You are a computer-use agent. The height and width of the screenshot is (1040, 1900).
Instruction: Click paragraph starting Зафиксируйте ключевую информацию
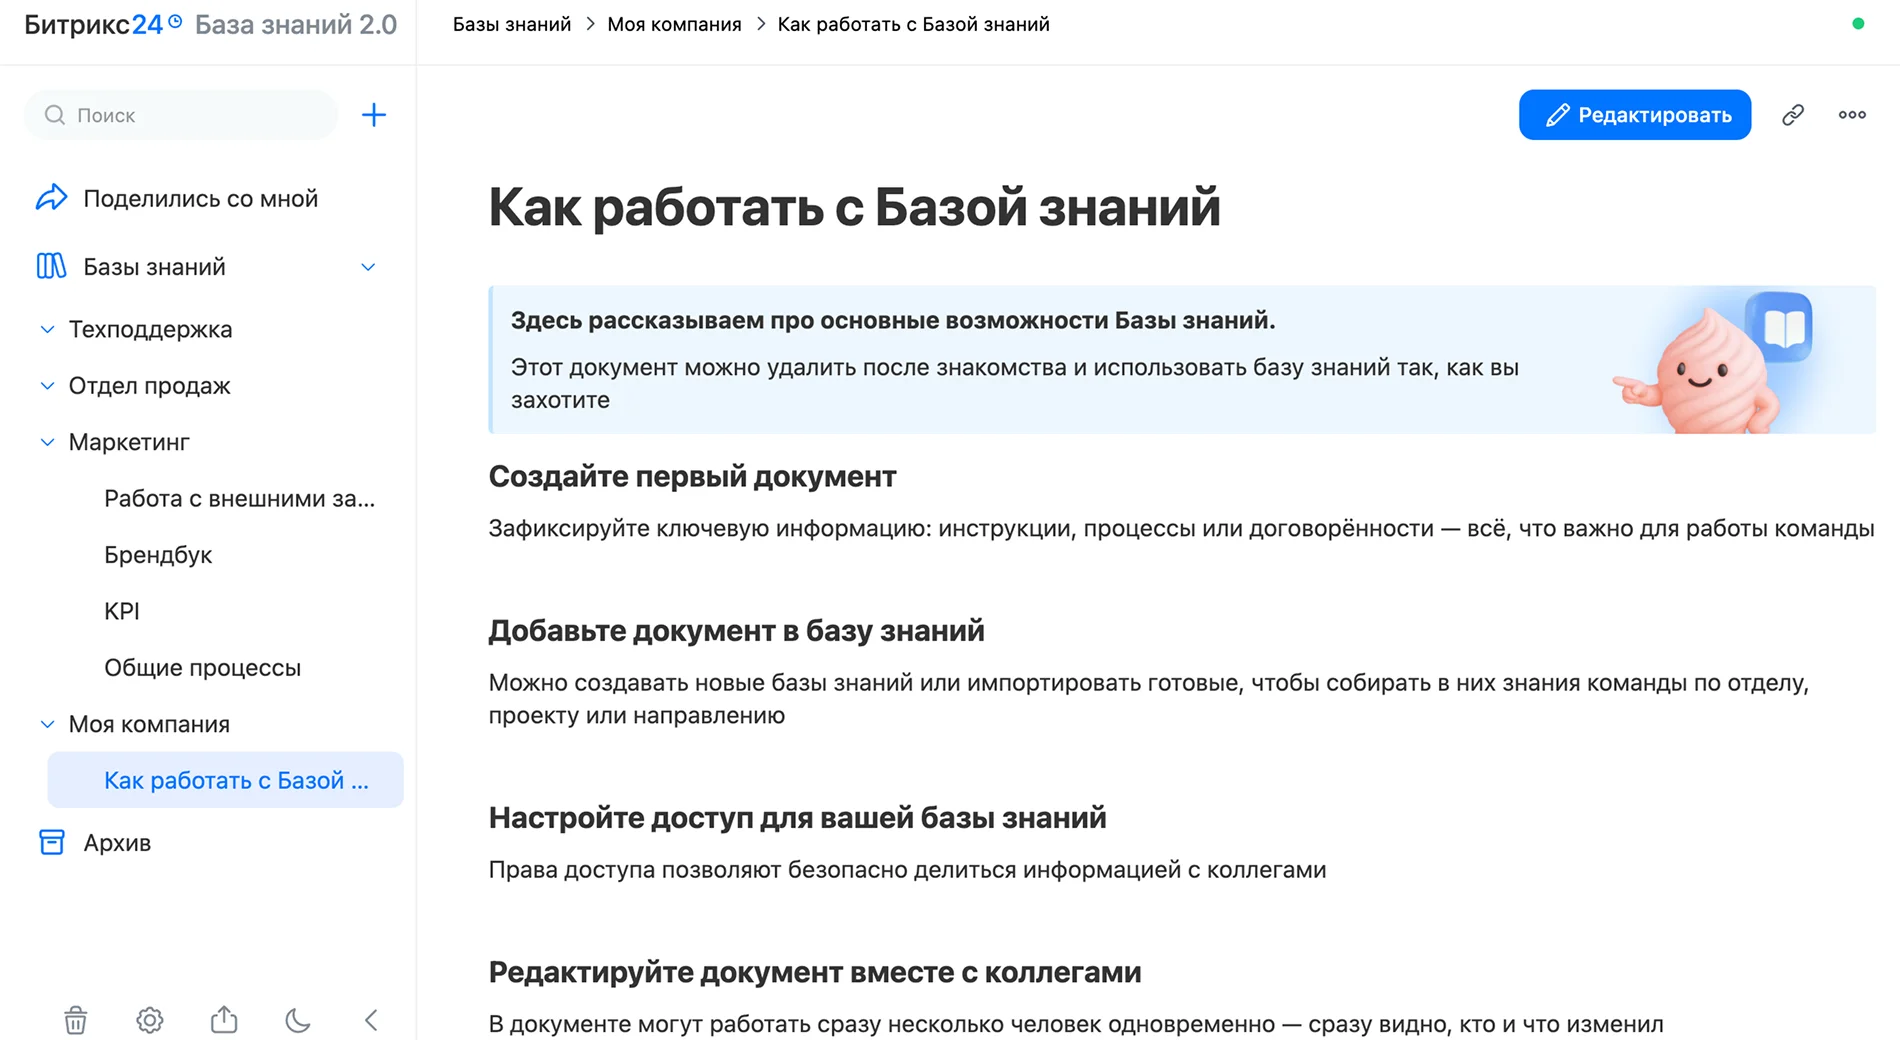click(1181, 528)
